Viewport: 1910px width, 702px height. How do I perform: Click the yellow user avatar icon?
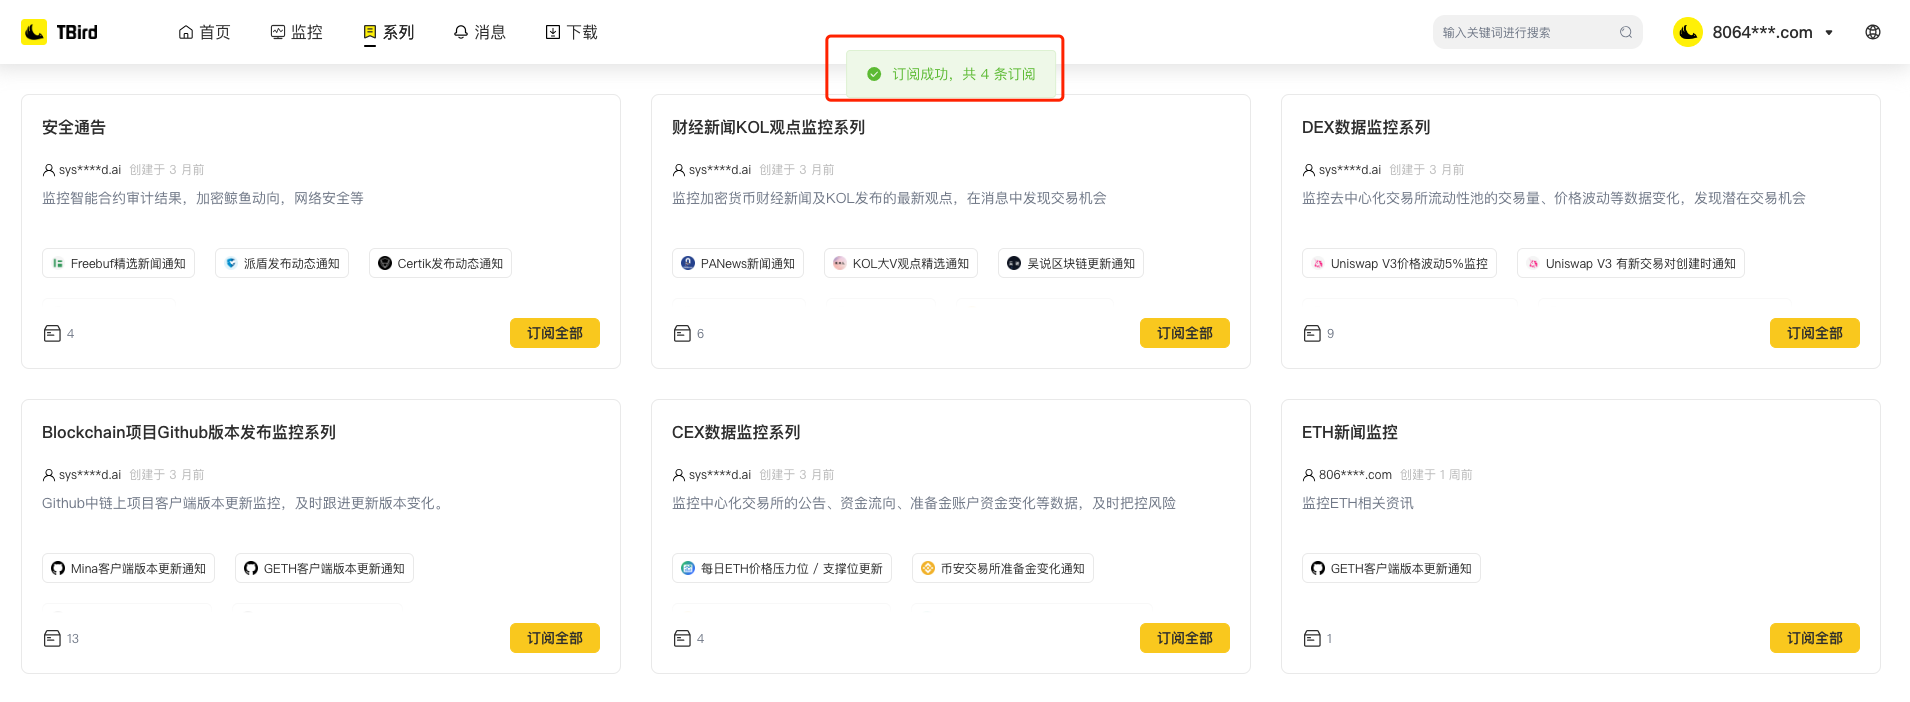[x=1688, y=32]
